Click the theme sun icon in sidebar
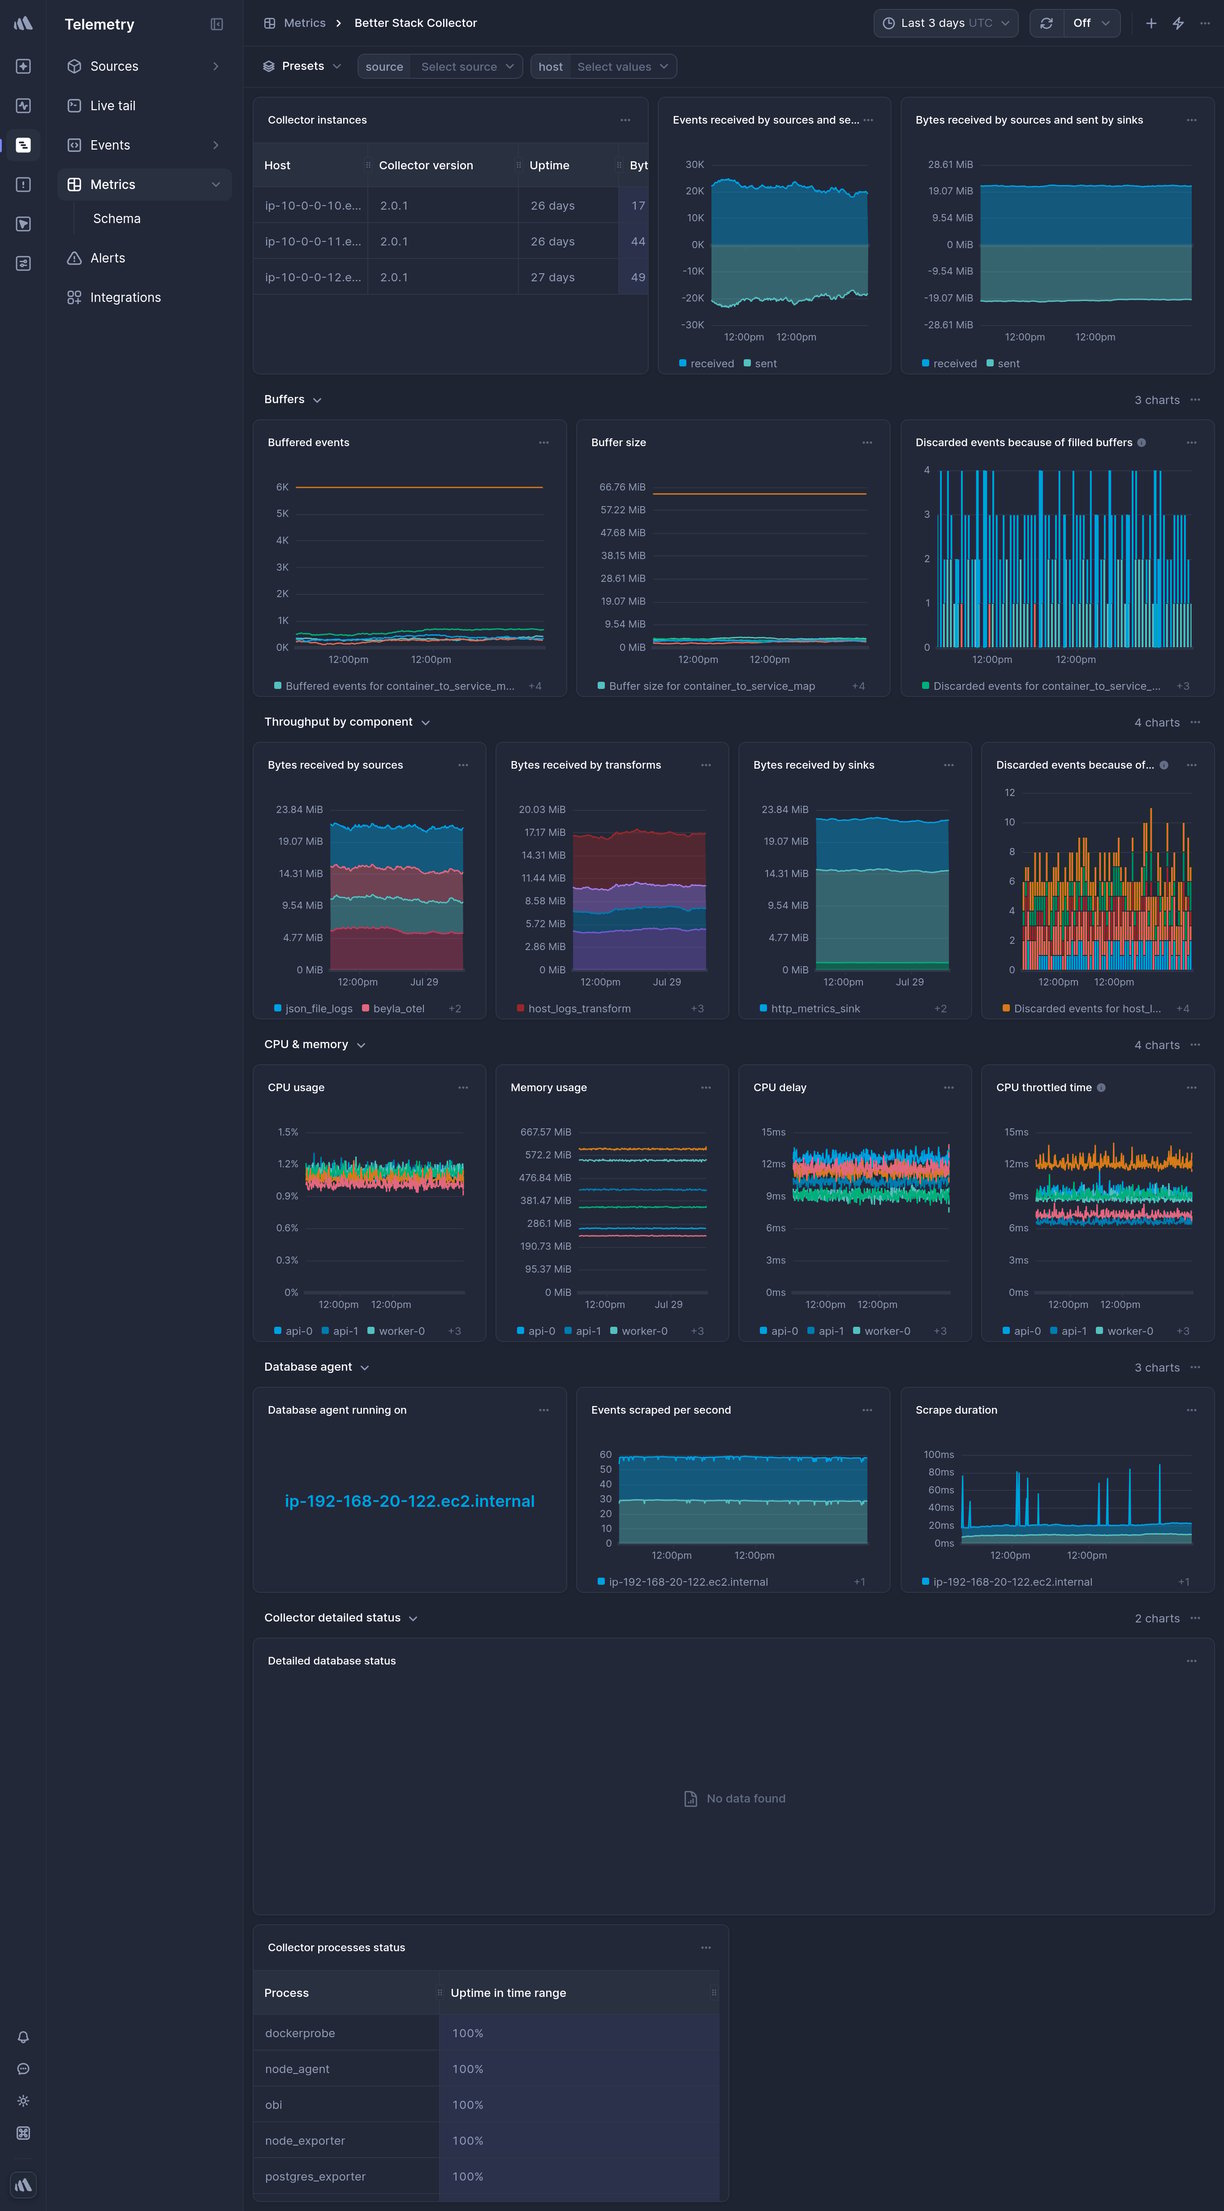The height and width of the screenshot is (2211, 1224). [x=23, y=2101]
